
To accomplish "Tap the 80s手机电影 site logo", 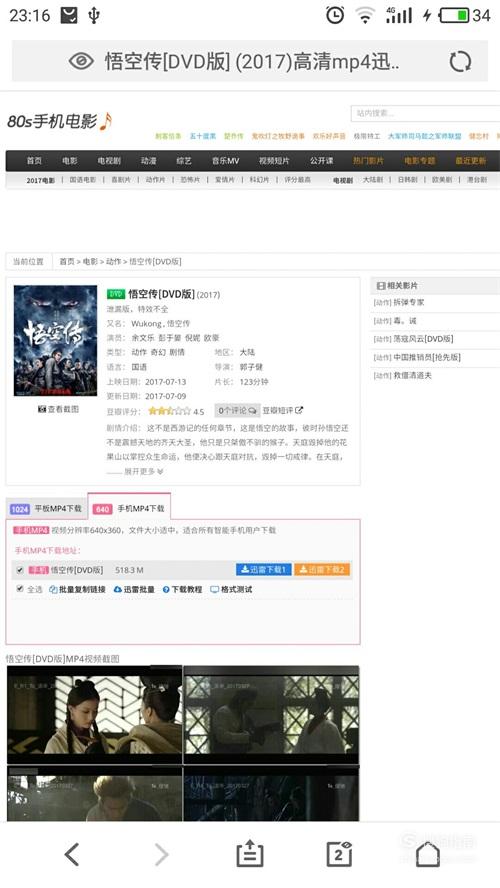I will coord(59,121).
